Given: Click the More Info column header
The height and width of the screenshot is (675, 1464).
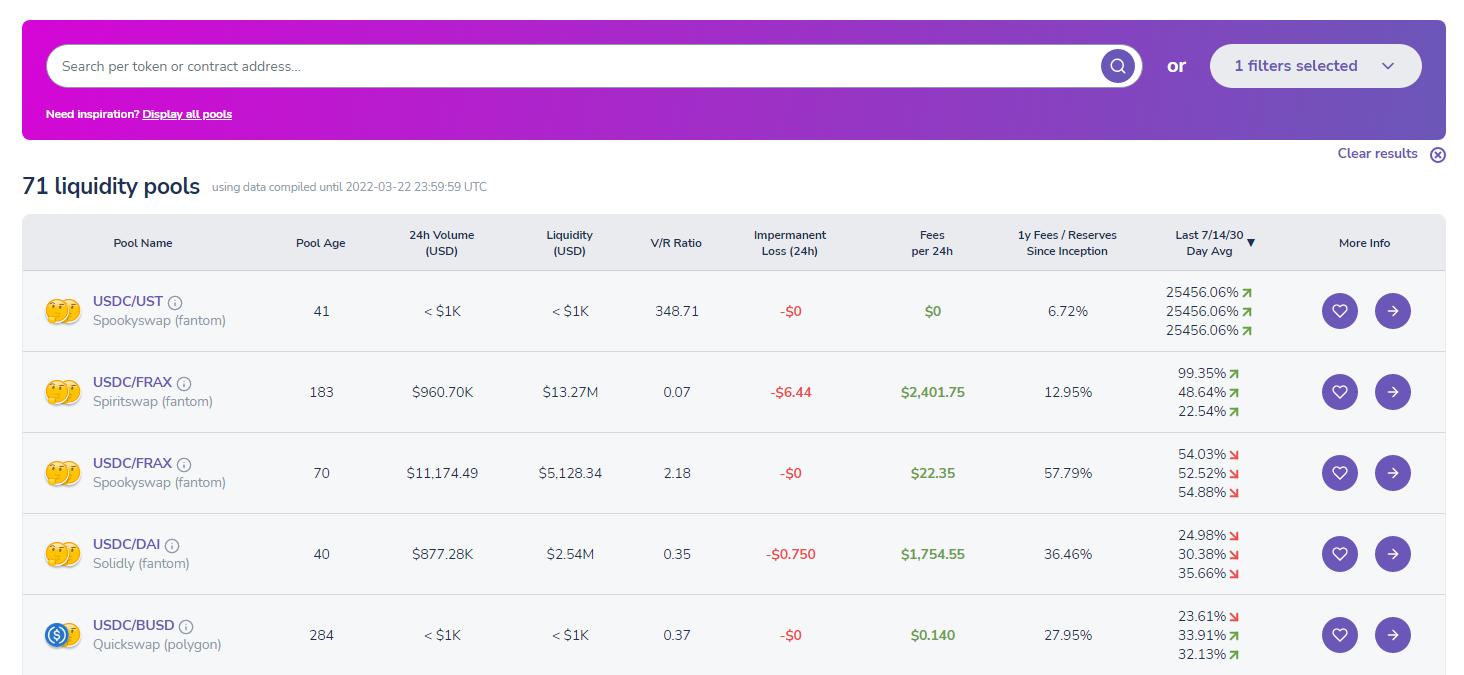Looking at the screenshot, I should click(1365, 243).
